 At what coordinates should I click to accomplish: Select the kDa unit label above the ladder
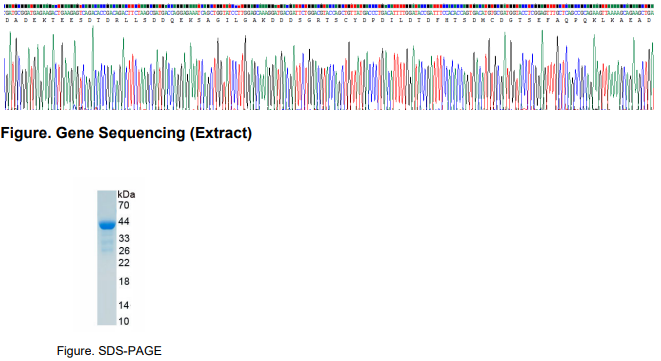coord(126,194)
